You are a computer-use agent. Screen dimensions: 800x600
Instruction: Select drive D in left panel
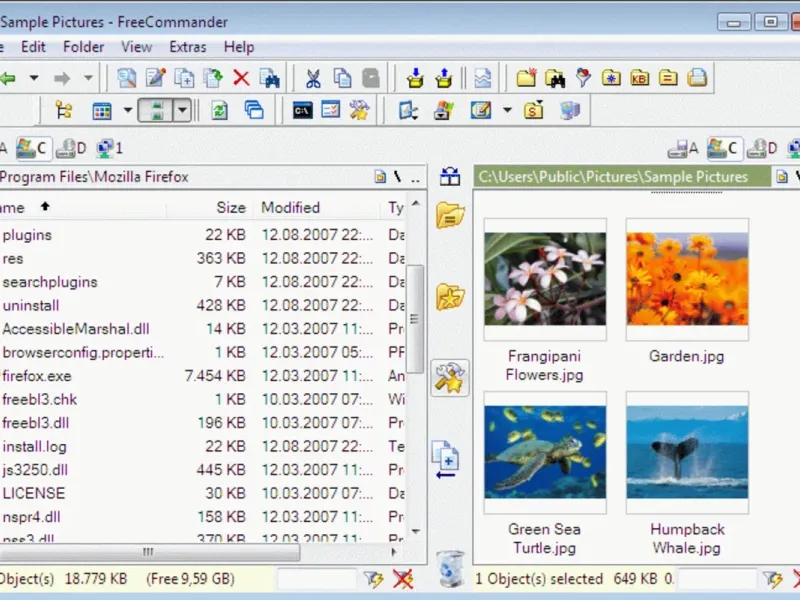[71, 148]
